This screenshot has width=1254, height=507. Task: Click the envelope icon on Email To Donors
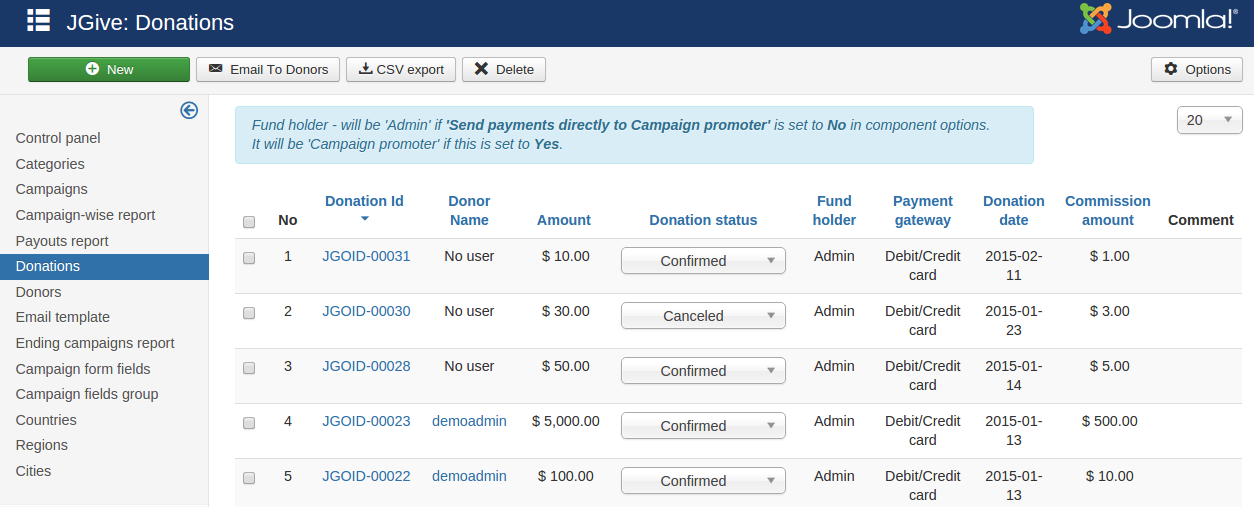pos(215,69)
